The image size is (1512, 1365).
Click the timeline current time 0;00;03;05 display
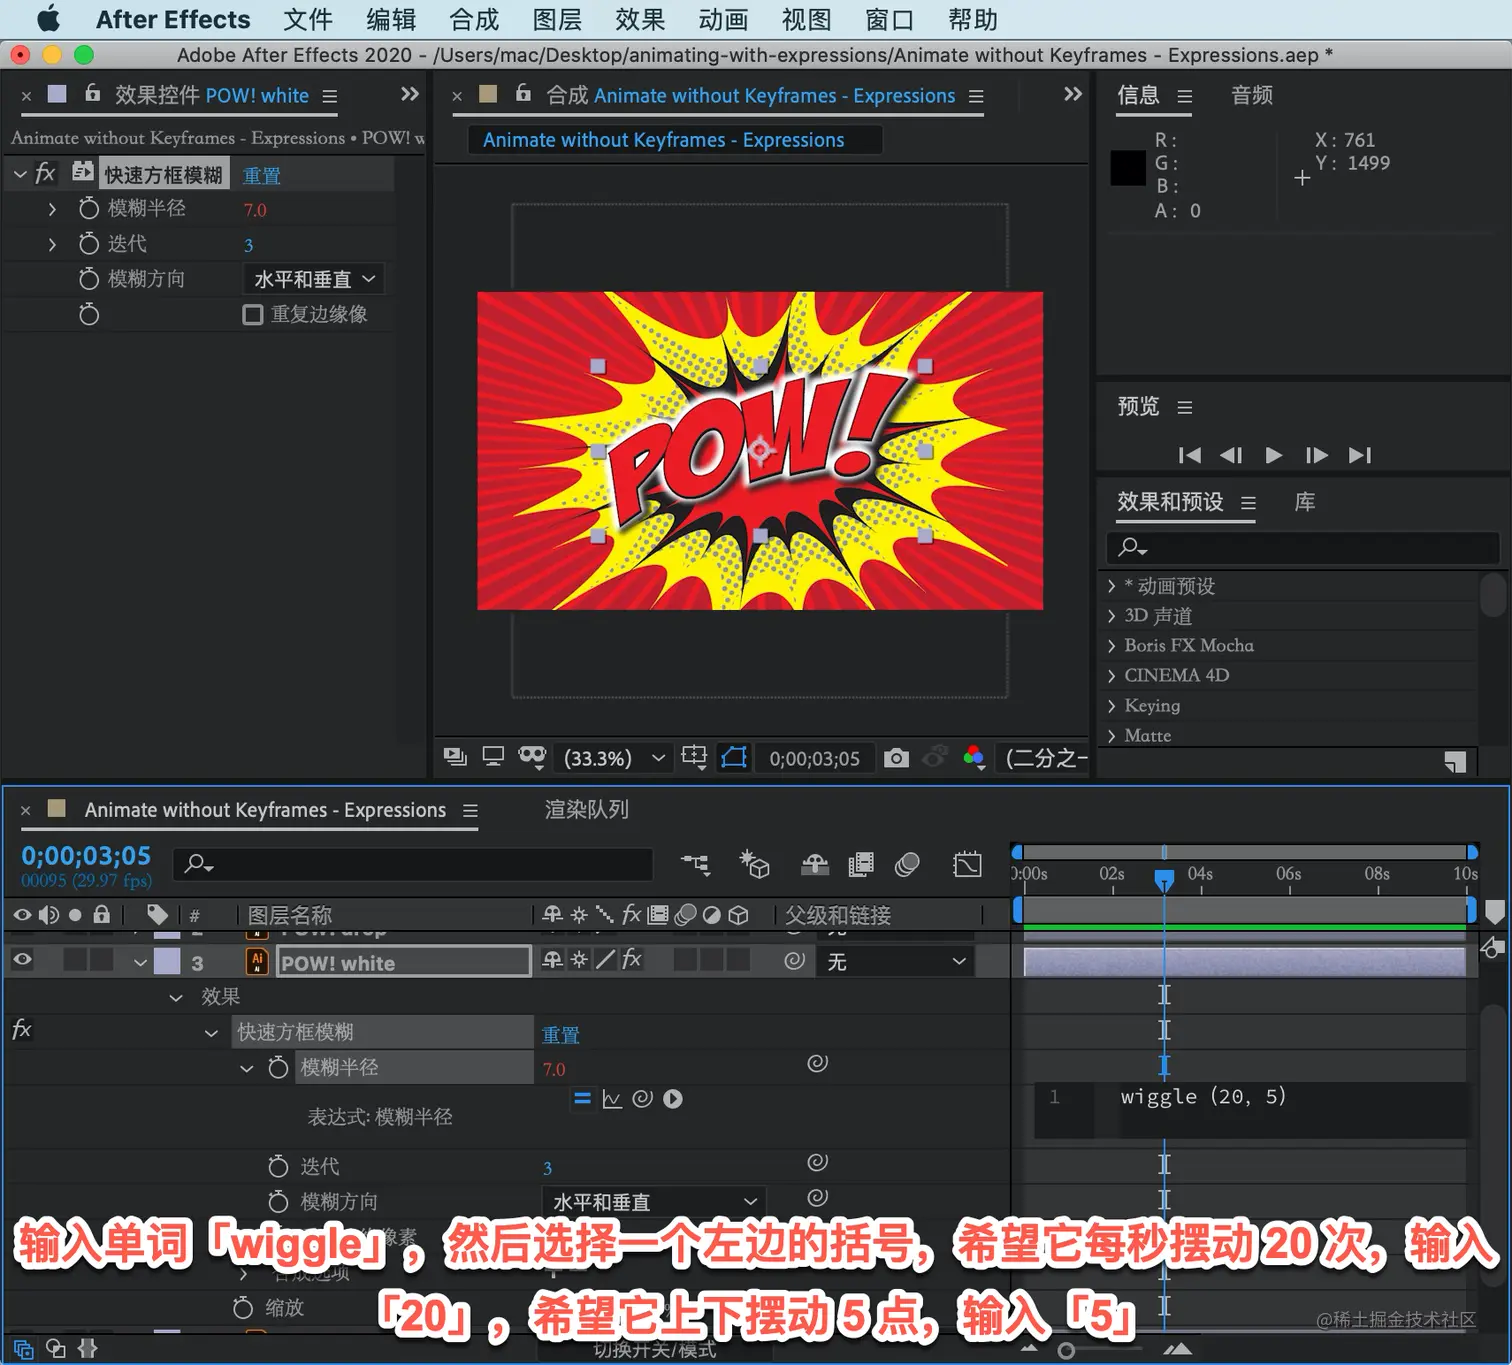click(86, 856)
